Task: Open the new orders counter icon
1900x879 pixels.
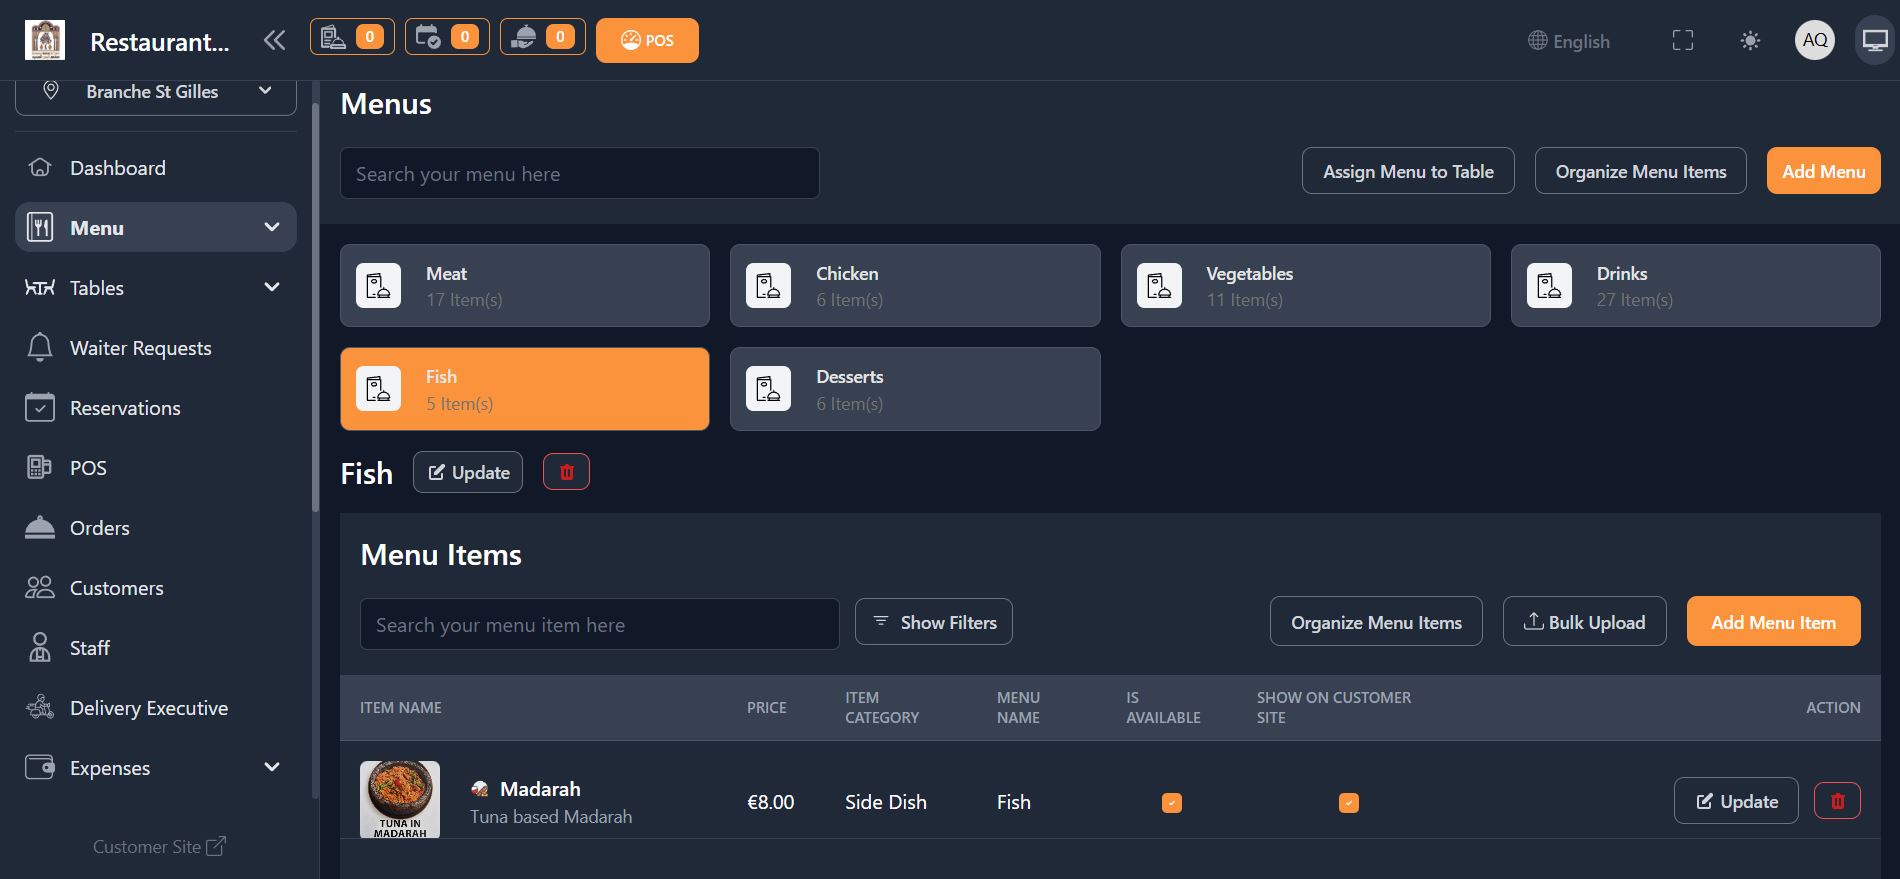Action: click(x=352, y=37)
